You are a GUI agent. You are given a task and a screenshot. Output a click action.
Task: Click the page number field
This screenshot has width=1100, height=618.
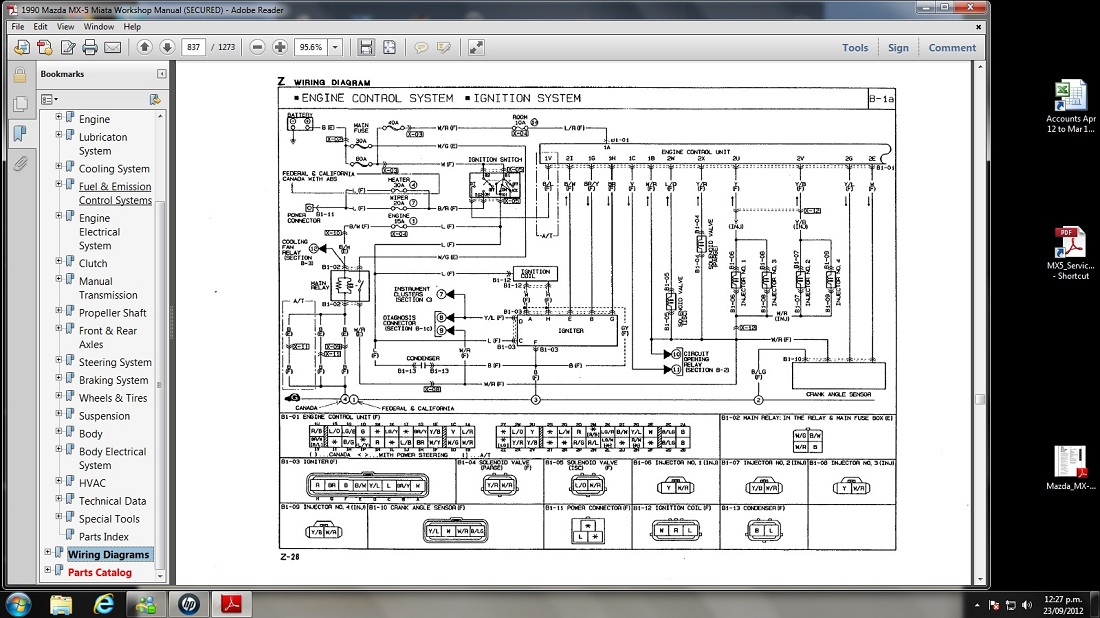pos(193,47)
